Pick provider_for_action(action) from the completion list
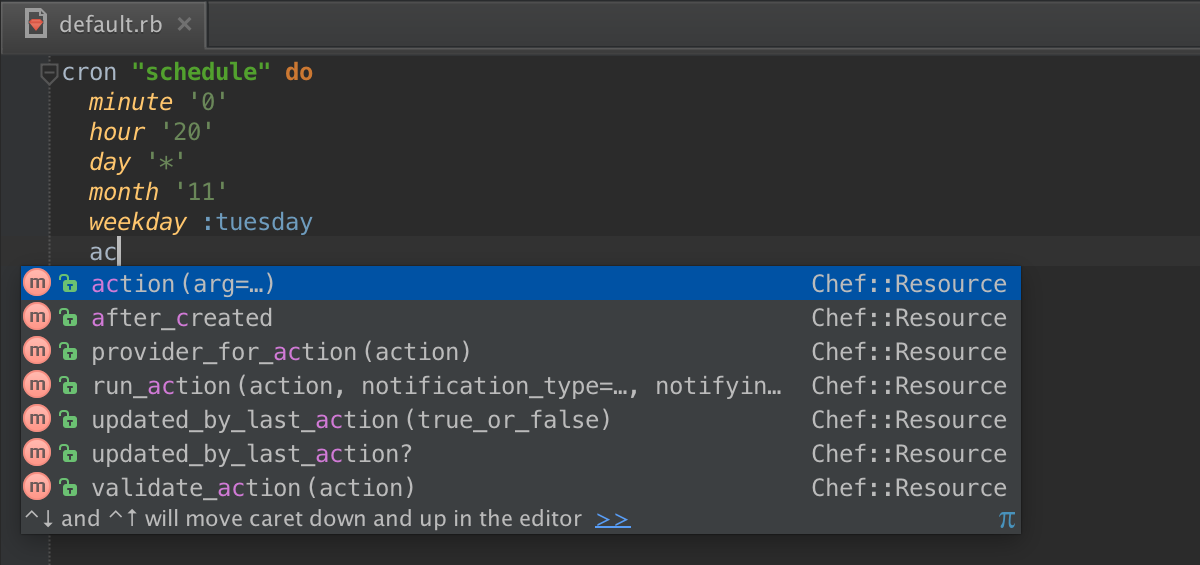Viewport: 1200px width, 565px height. click(281, 352)
